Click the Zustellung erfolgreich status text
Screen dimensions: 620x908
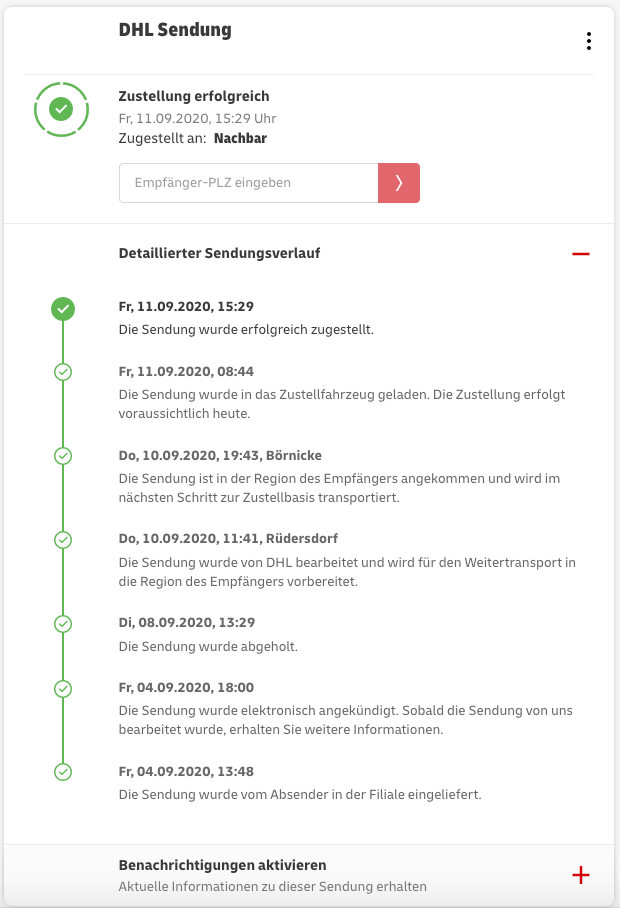[x=193, y=97]
